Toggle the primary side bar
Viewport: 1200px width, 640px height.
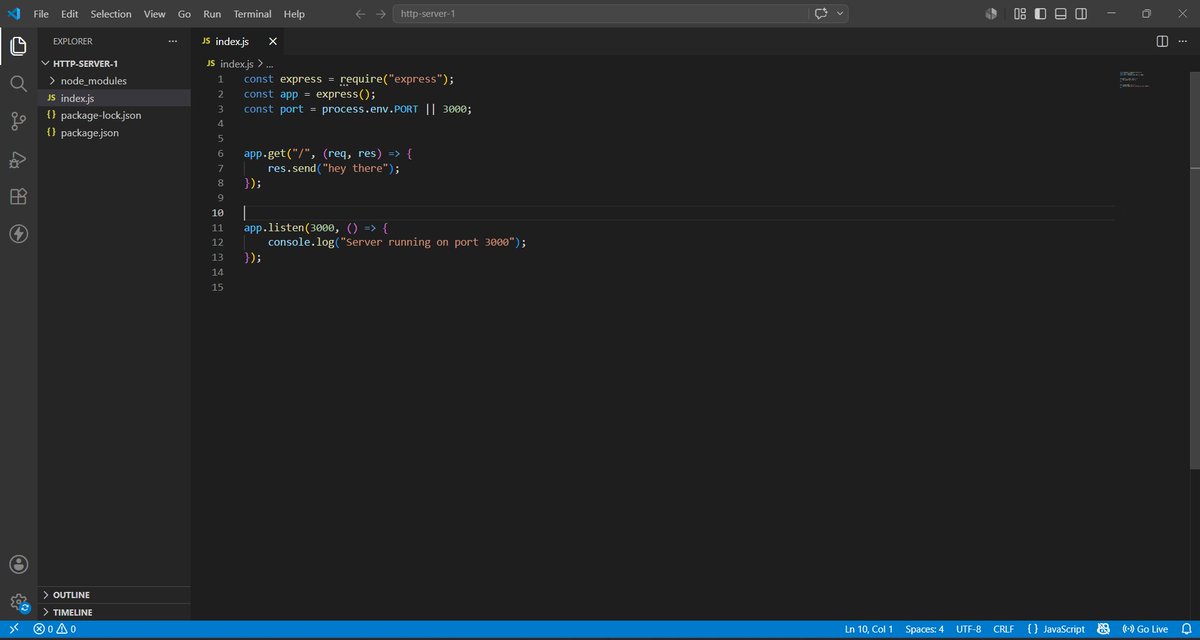1041,14
